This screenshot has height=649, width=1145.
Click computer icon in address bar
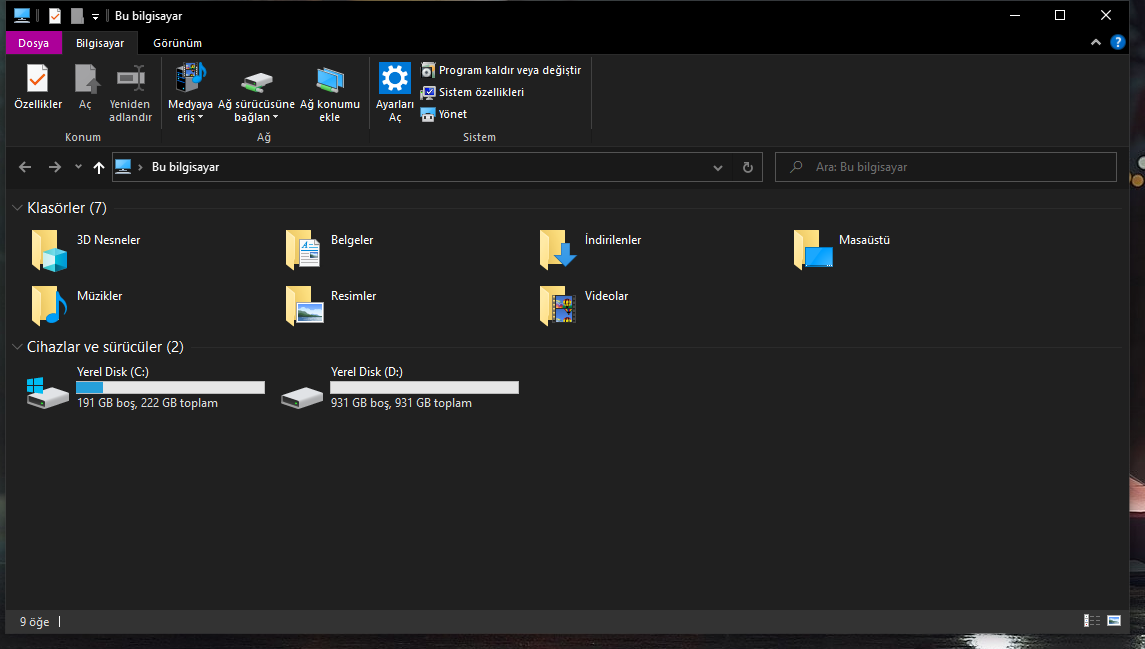[123, 167]
